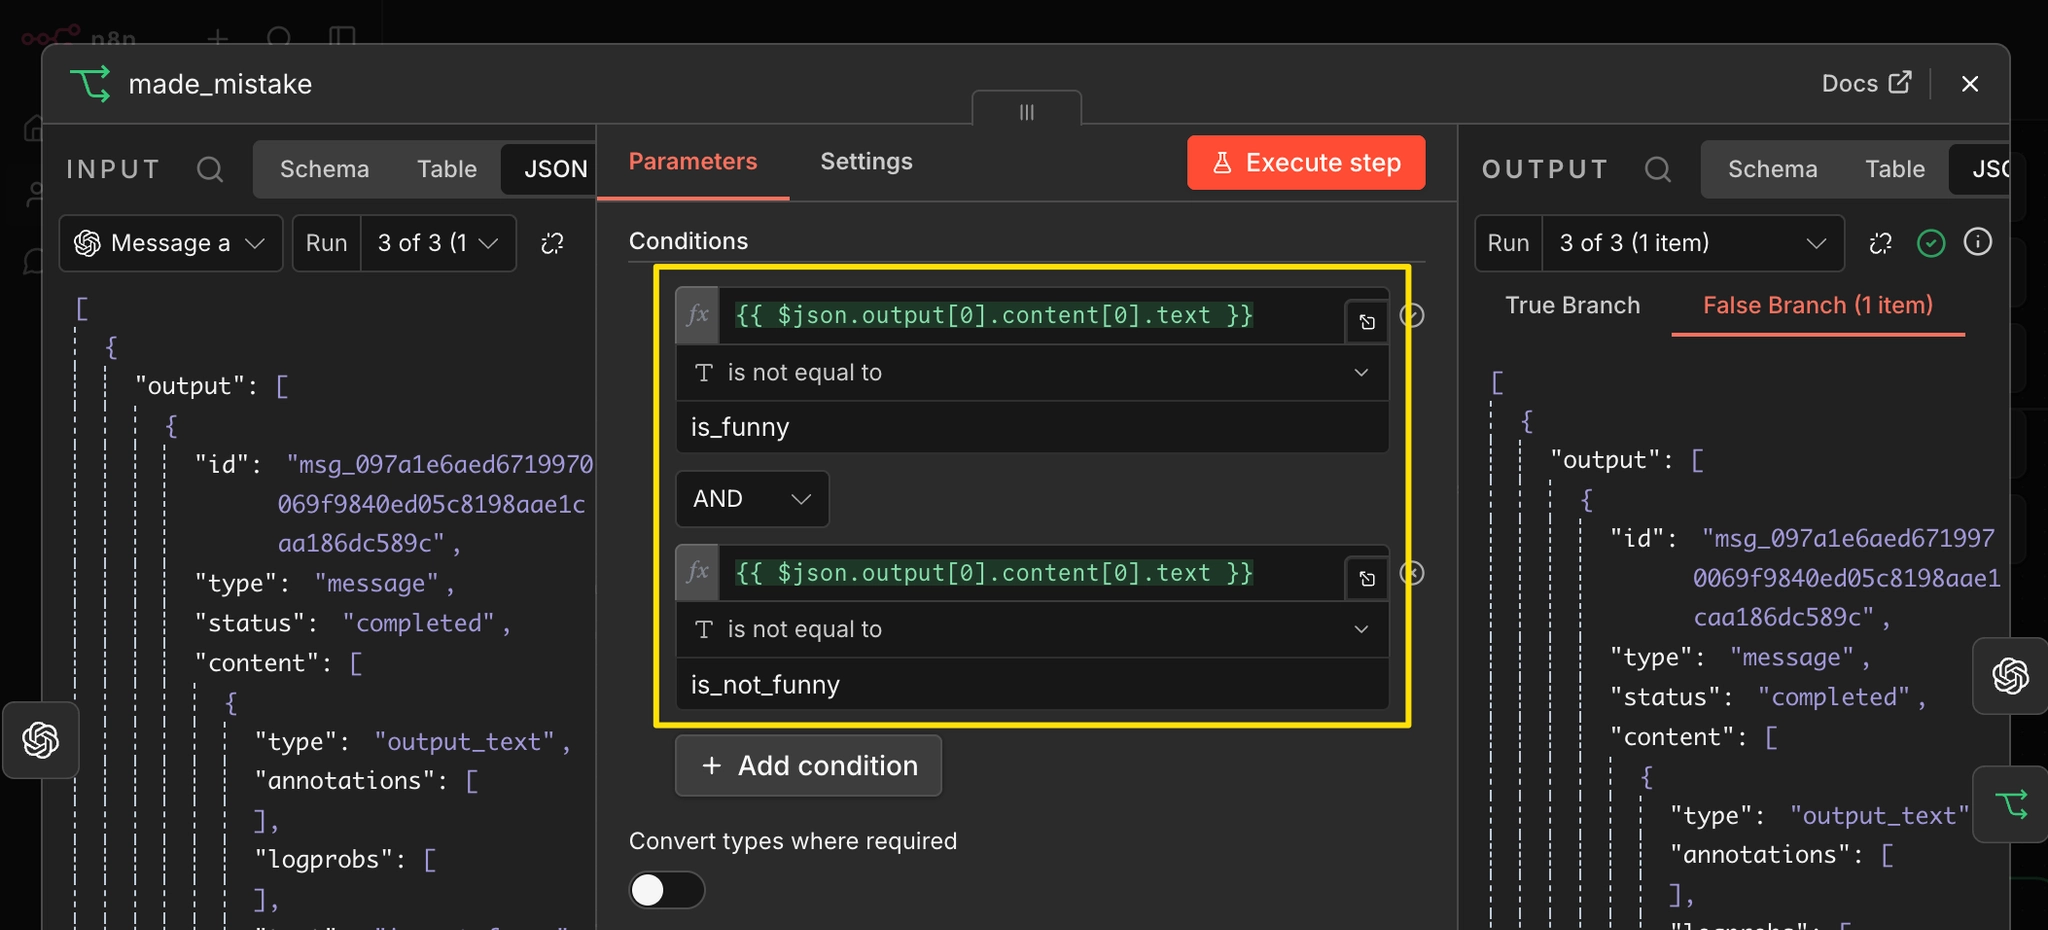
Task: Open the Message a node dropdown
Action: pyautogui.click(x=171, y=243)
